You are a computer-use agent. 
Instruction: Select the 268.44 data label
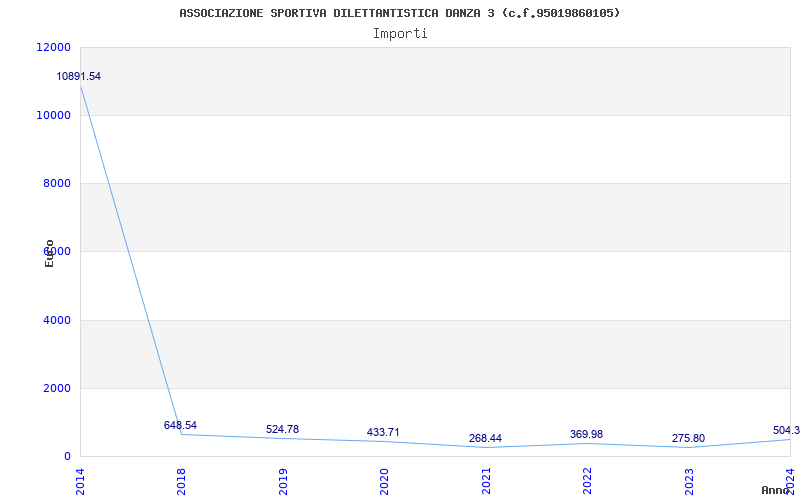(x=485, y=438)
